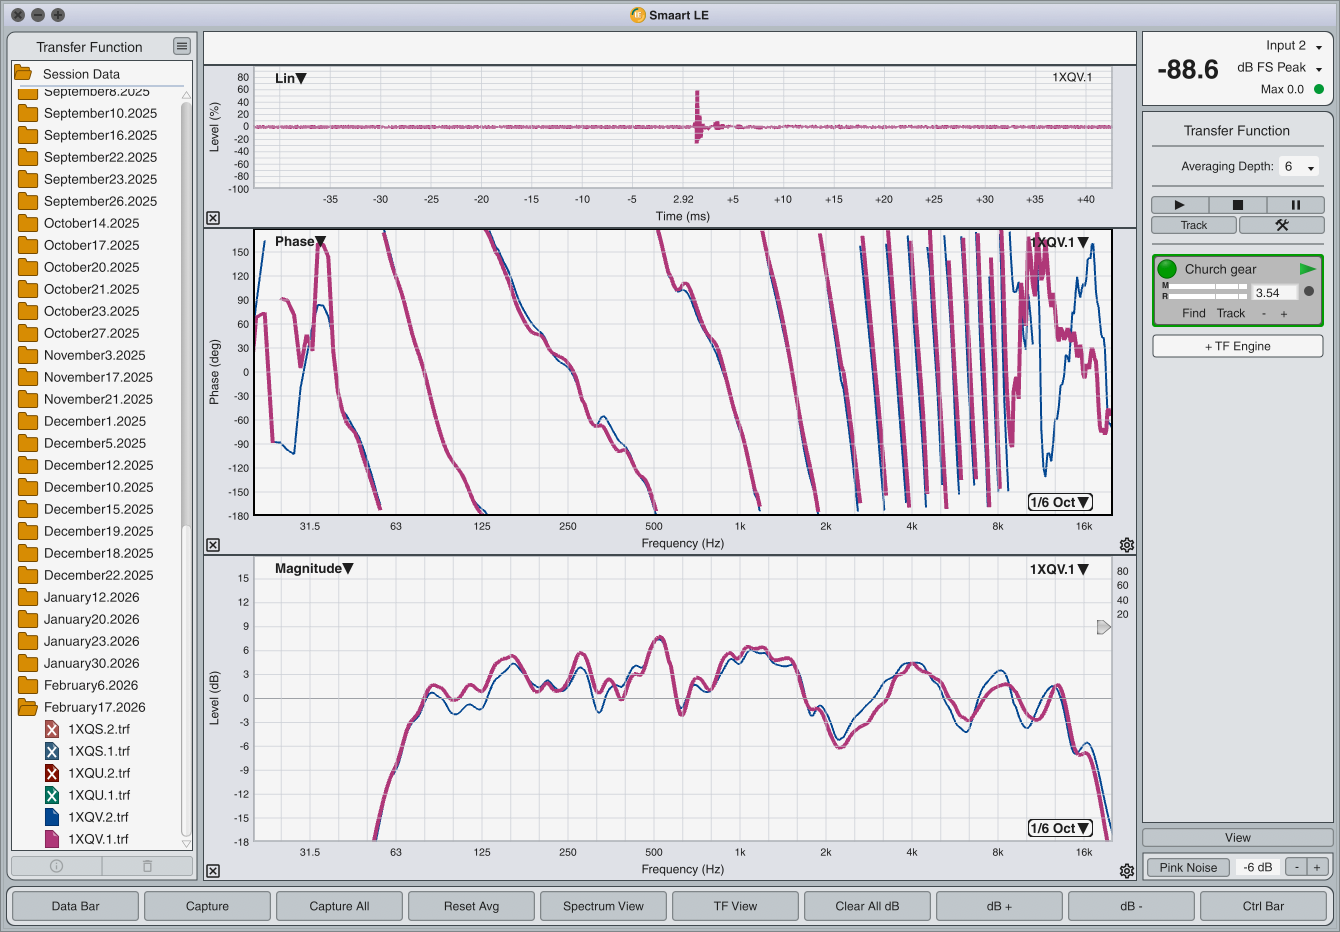Delete selected trace with the trash icon
1340x932 pixels.
click(x=147, y=866)
